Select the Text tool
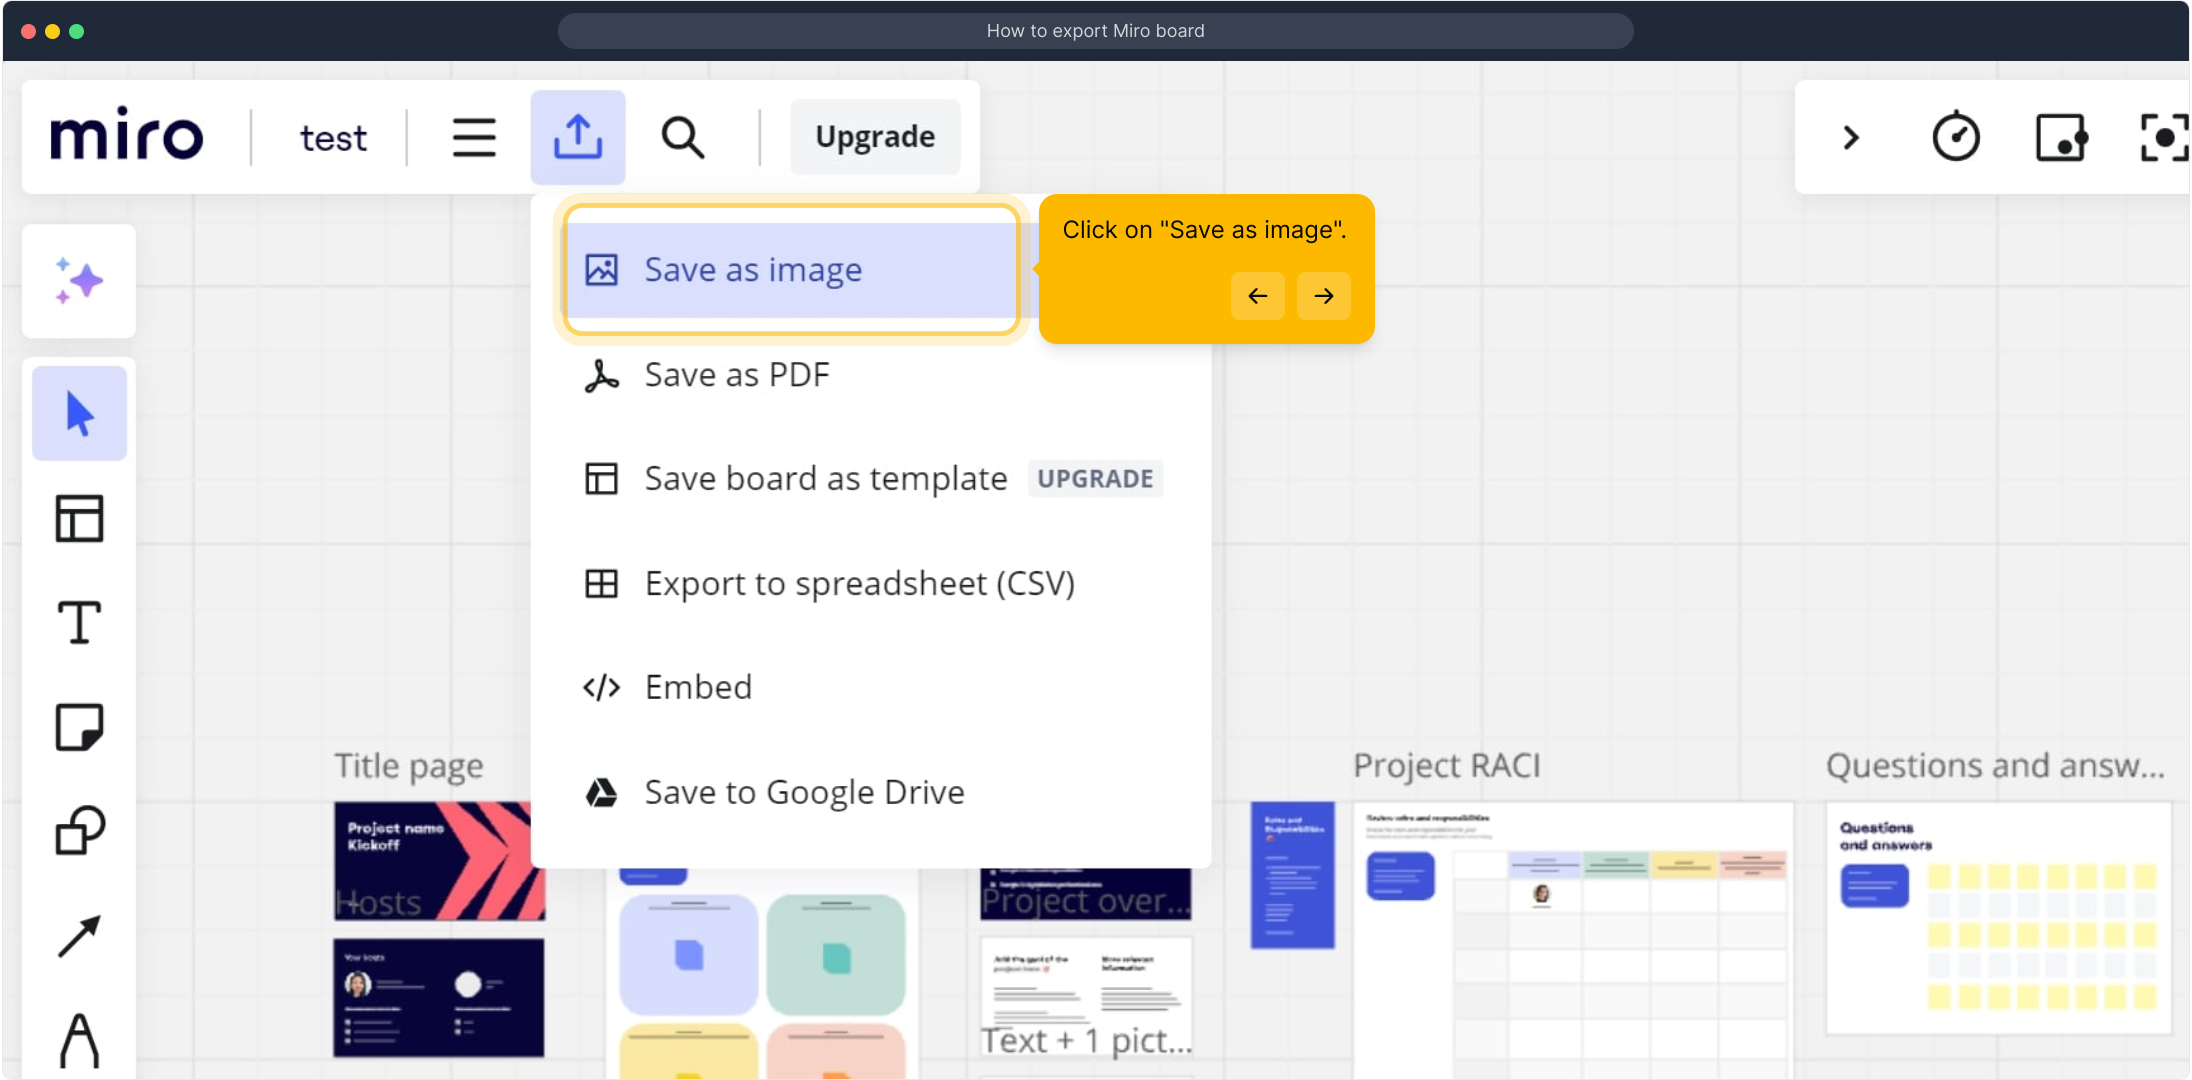Viewport: 2192px width, 1080px height. click(79, 622)
